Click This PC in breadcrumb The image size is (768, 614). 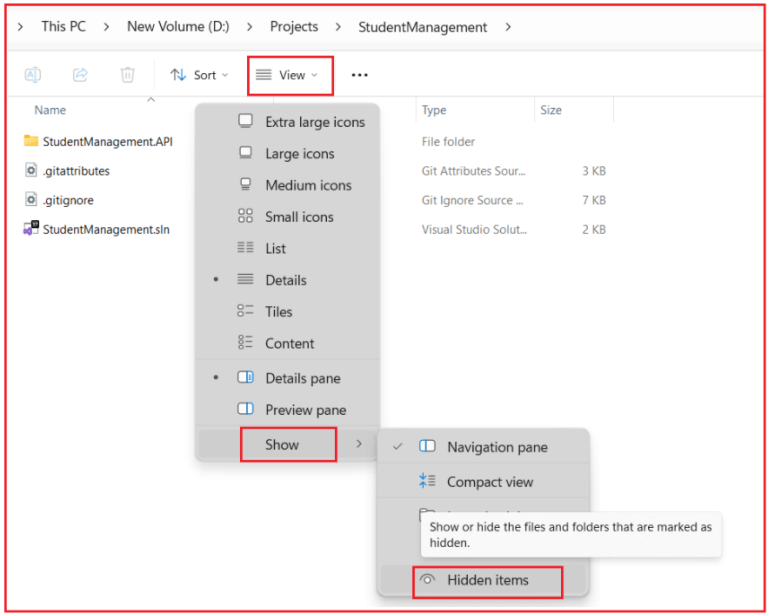(63, 26)
